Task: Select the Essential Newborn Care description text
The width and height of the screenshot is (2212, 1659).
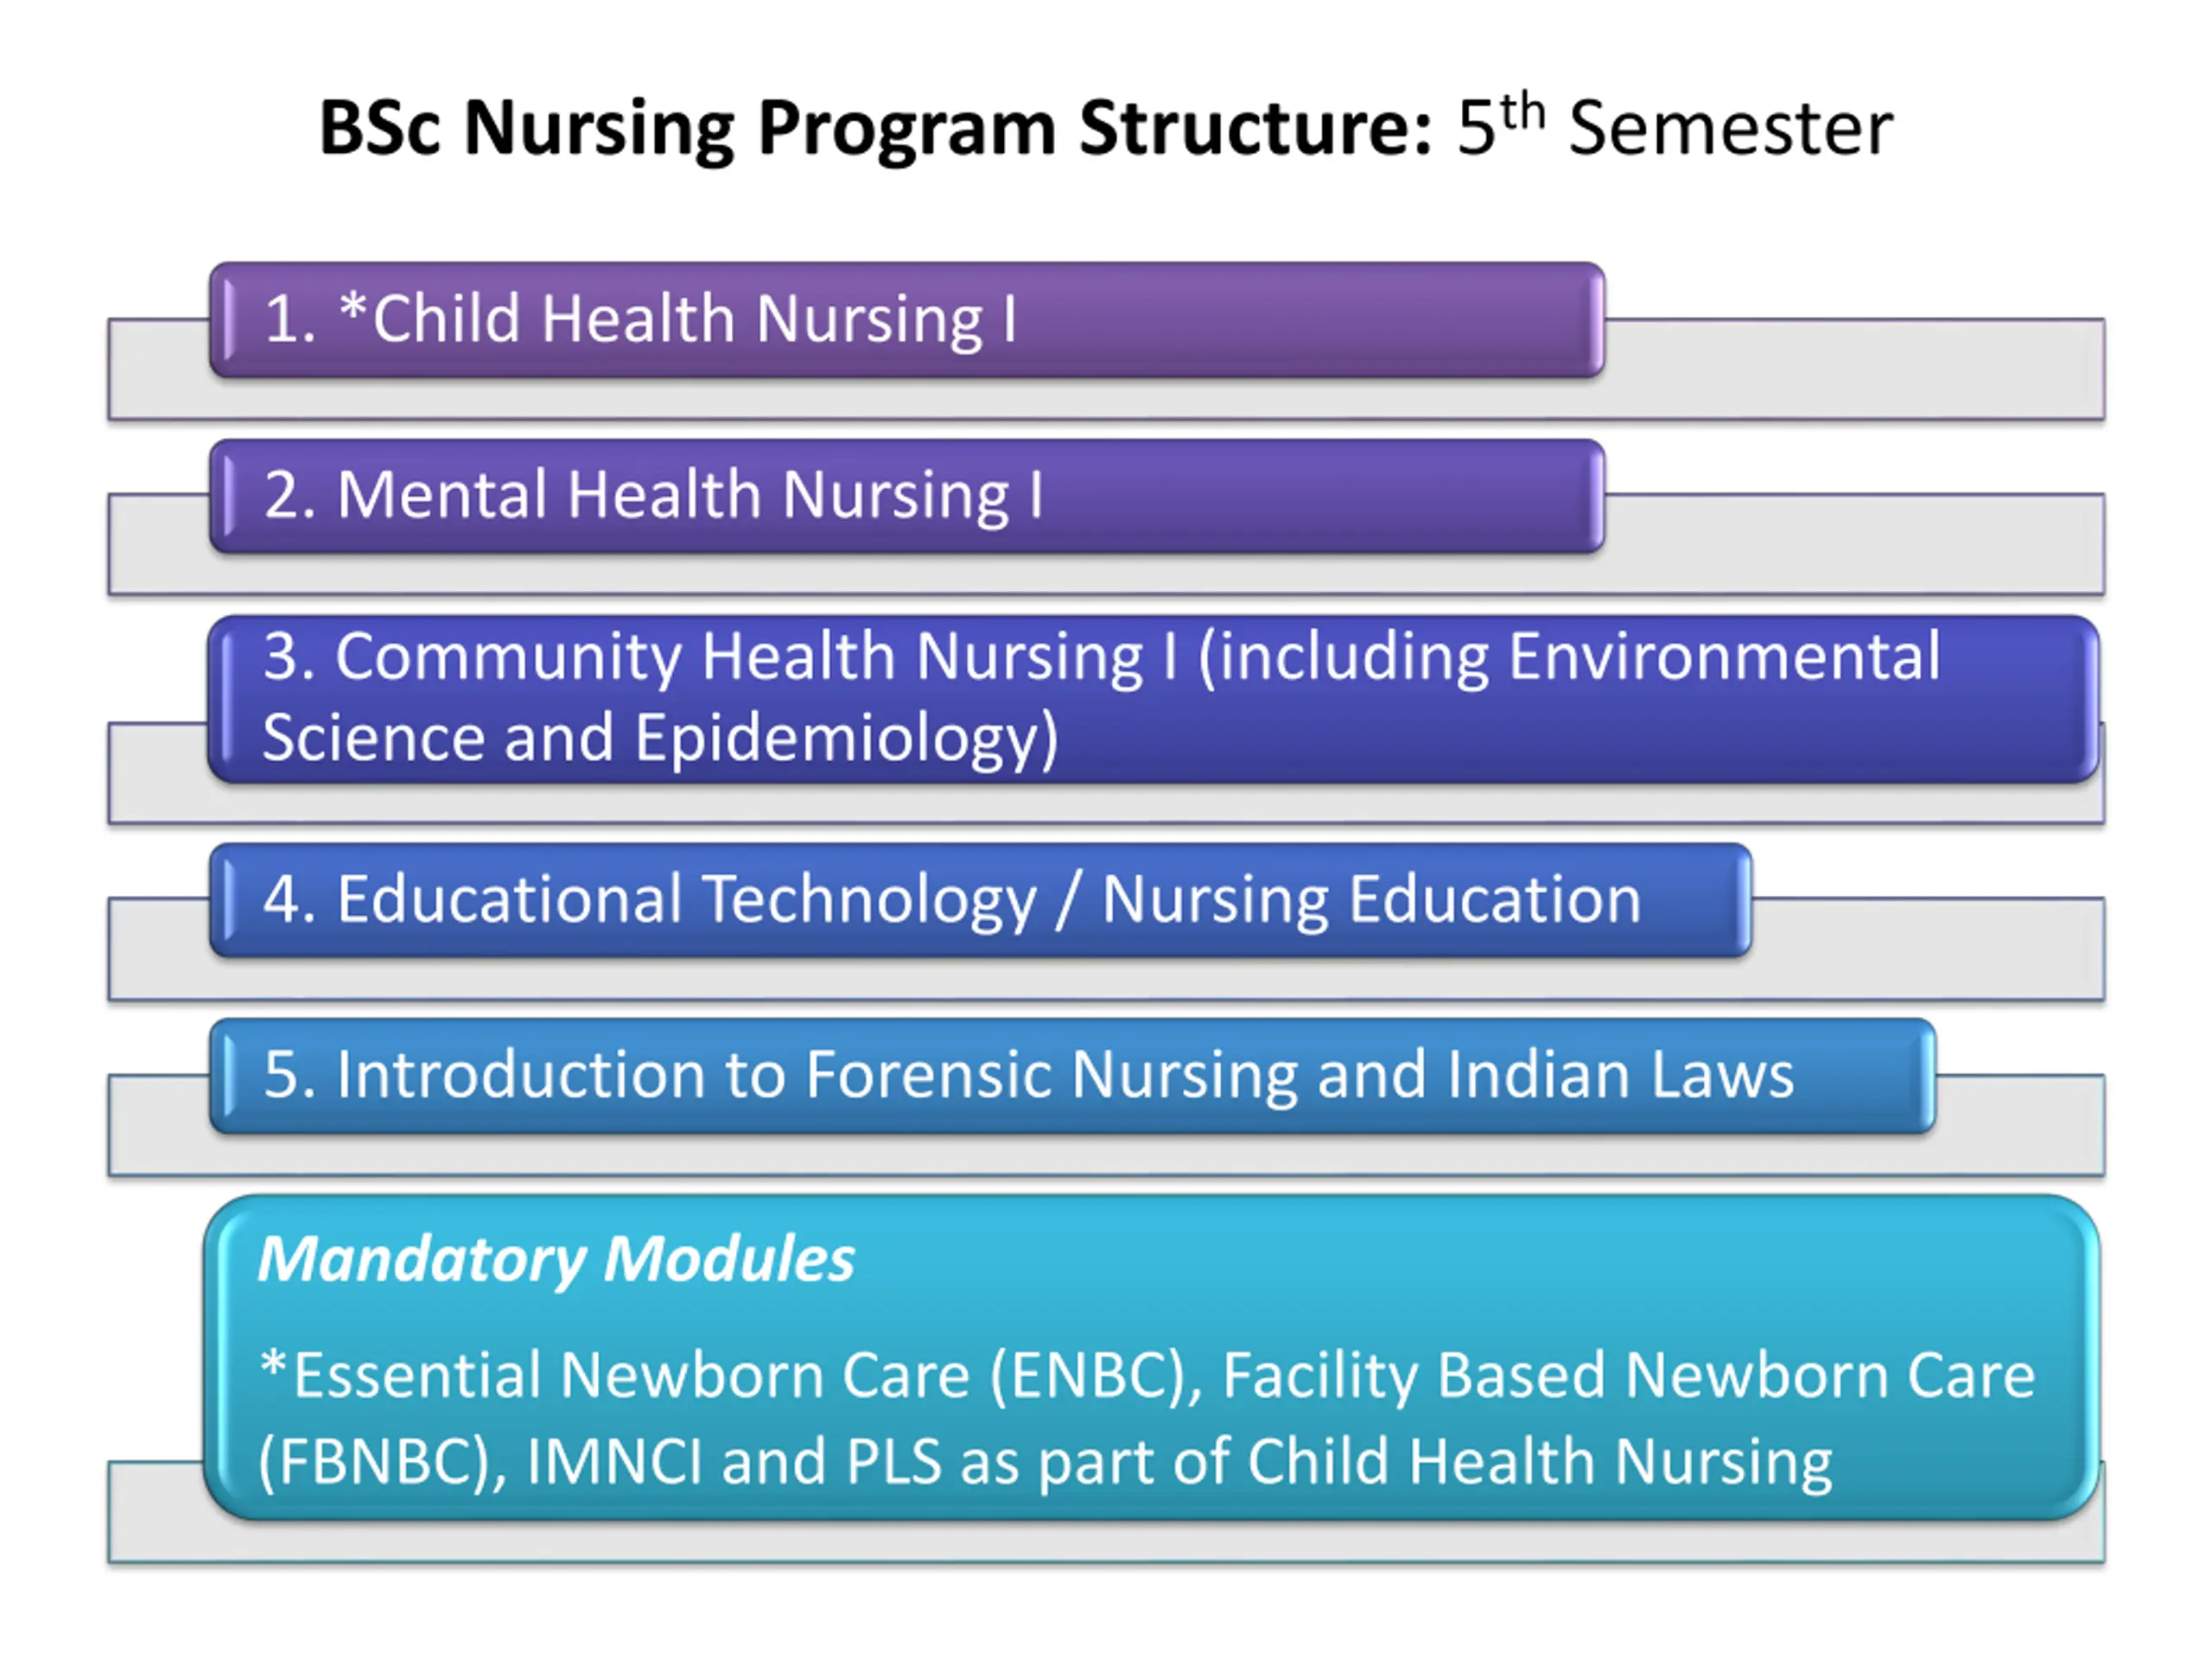Action: [x=1146, y=1418]
